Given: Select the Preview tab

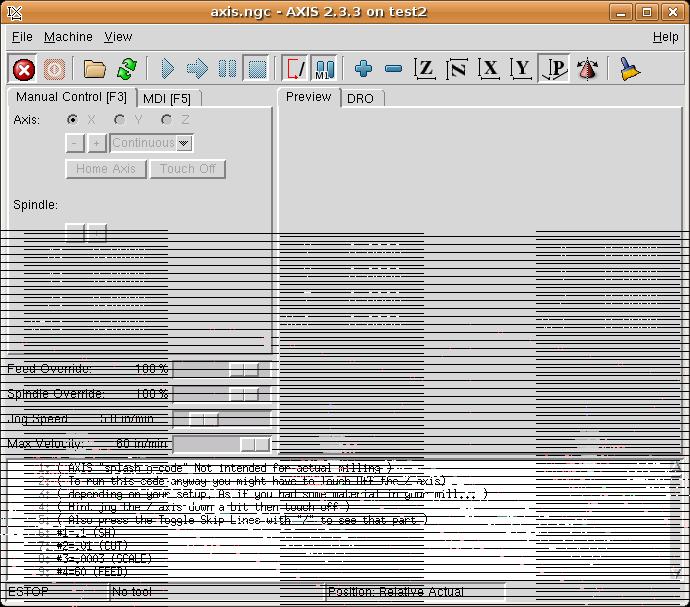Looking at the screenshot, I should (308, 97).
